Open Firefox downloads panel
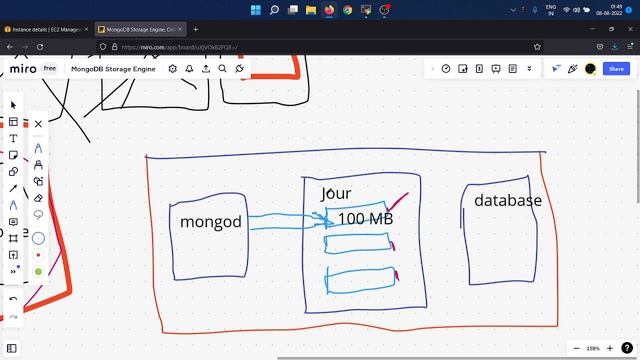The width and height of the screenshot is (640, 360). pyautogui.click(x=615, y=47)
